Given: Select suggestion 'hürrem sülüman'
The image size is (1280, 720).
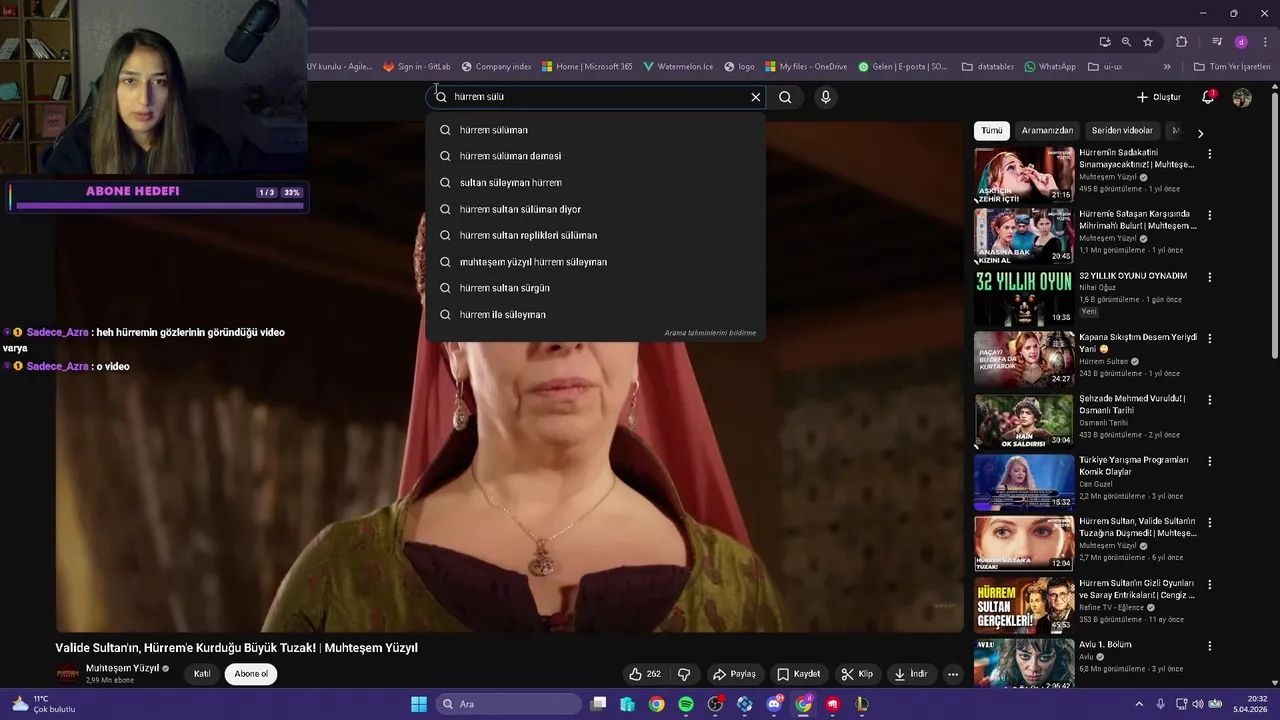Looking at the screenshot, I should click(x=595, y=130).
